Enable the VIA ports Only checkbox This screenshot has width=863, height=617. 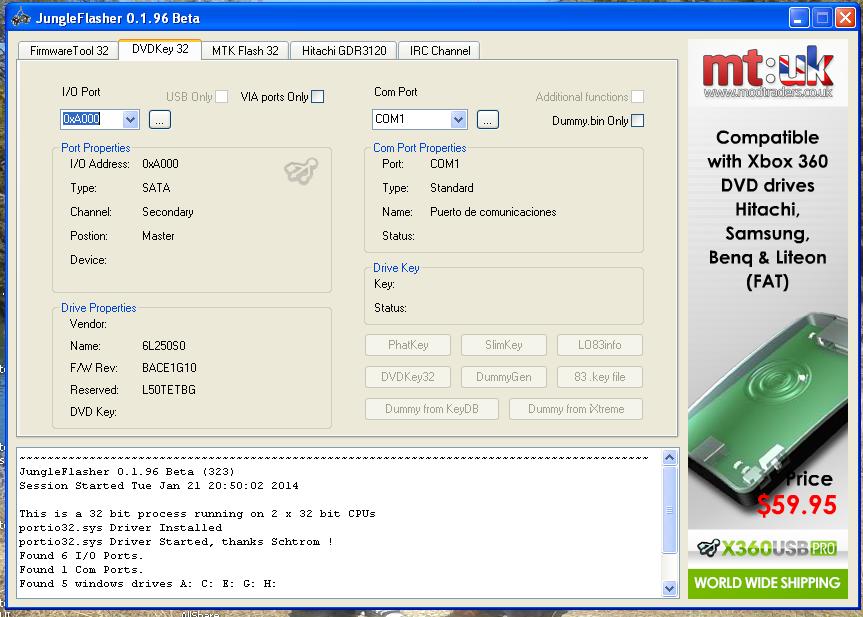point(318,97)
